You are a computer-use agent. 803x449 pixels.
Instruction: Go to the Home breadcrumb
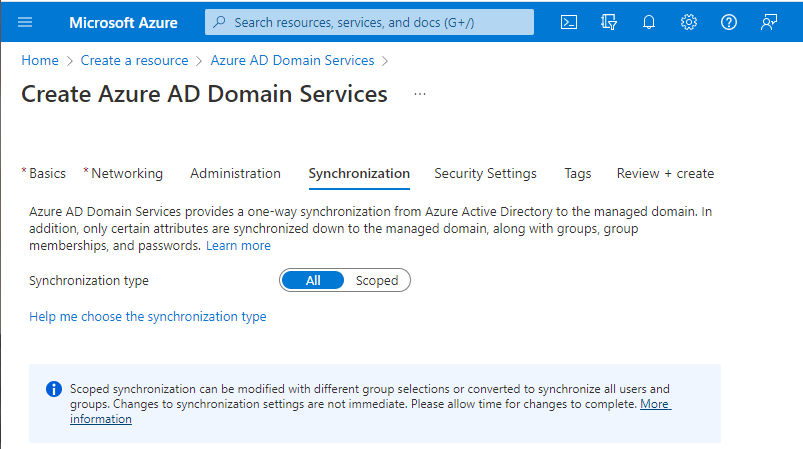40,60
